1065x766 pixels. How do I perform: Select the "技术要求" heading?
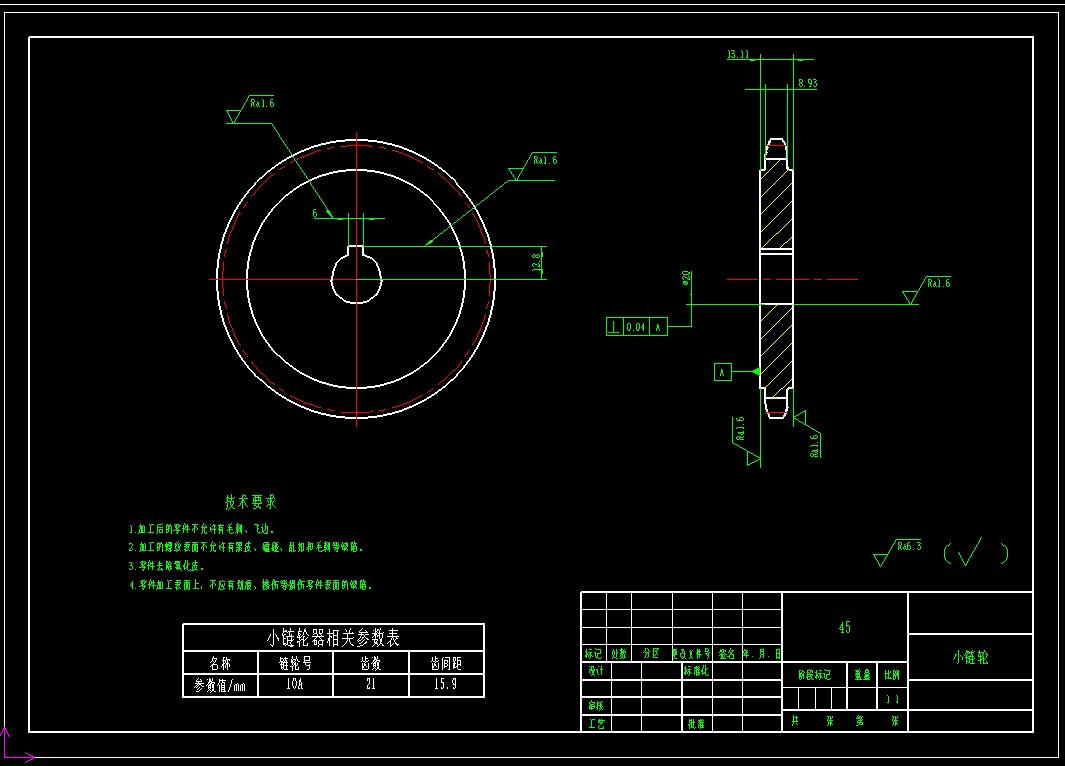click(251, 502)
